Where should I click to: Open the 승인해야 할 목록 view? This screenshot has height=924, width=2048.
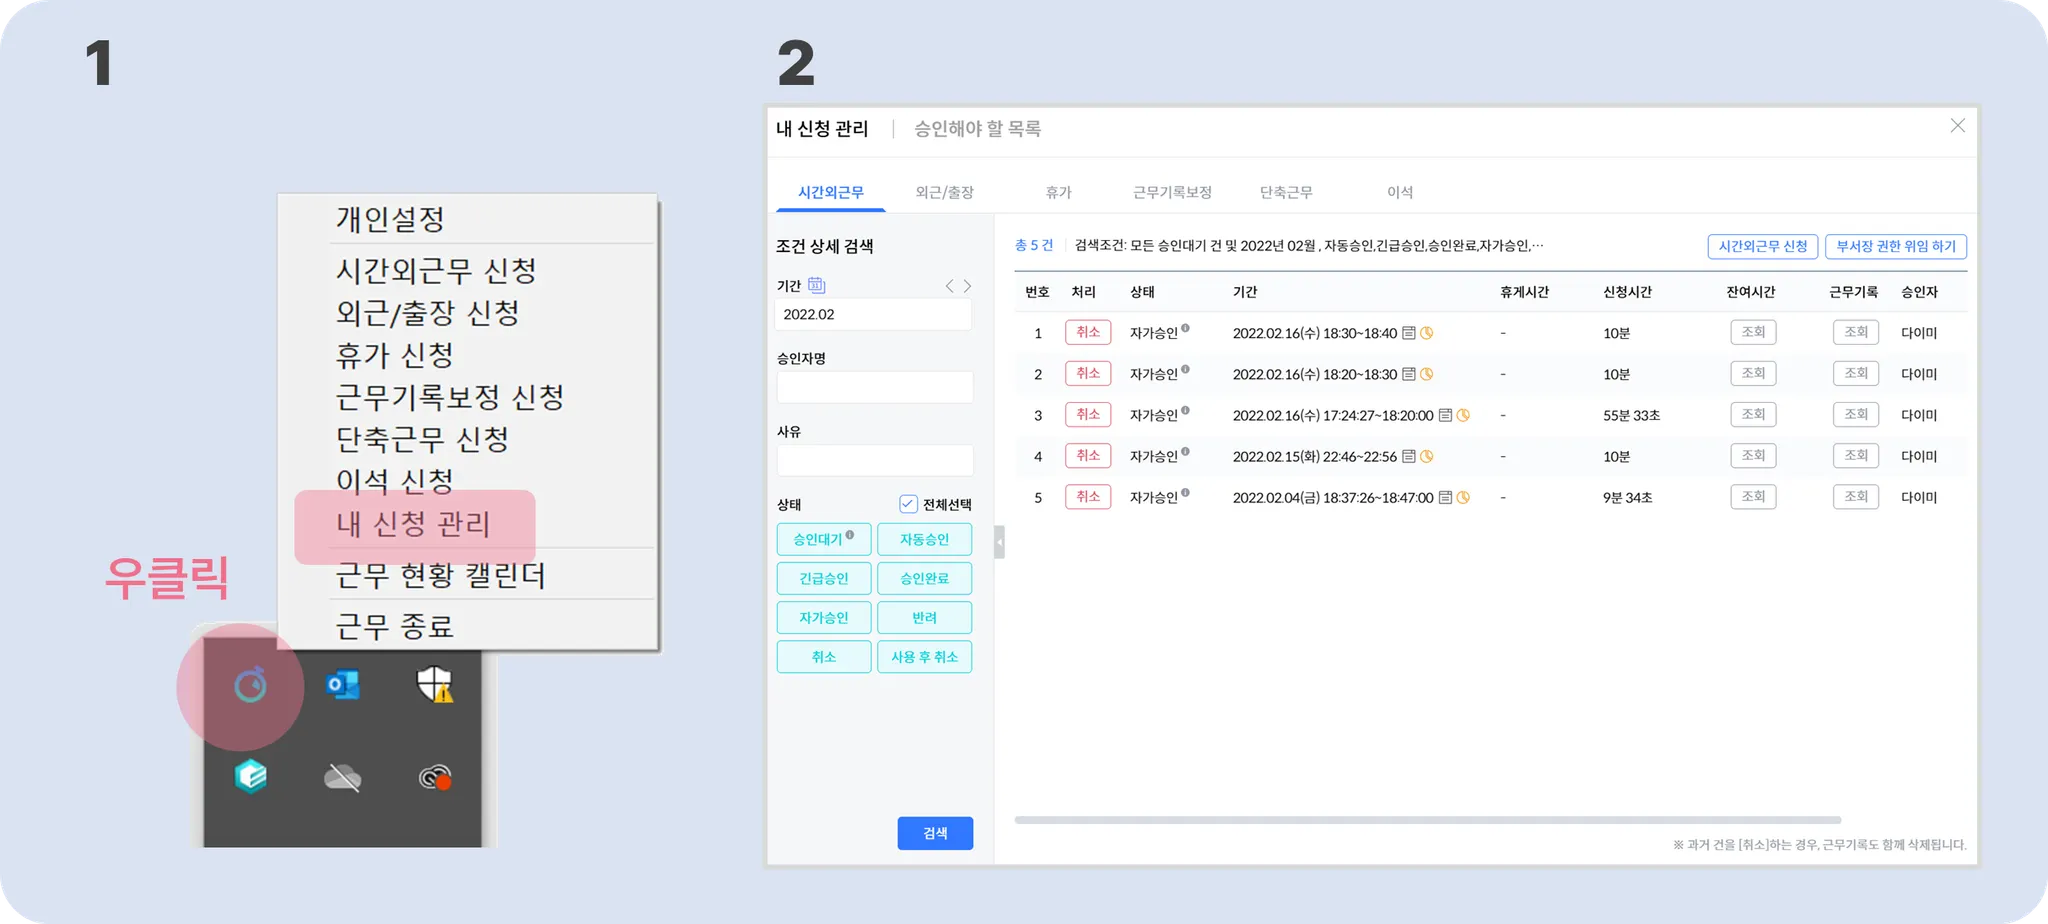tap(978, 129)
